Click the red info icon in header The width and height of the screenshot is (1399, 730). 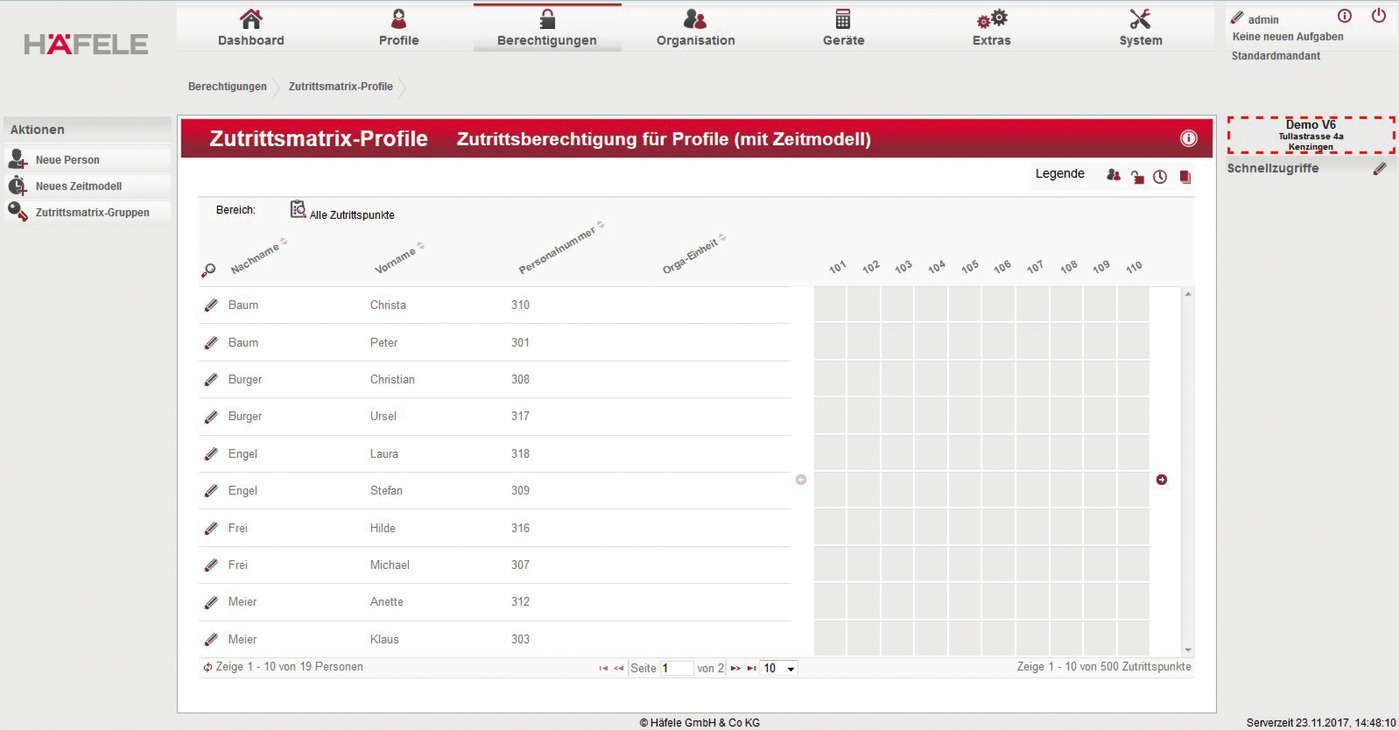pyautogui.click(x=1344, y=16)
